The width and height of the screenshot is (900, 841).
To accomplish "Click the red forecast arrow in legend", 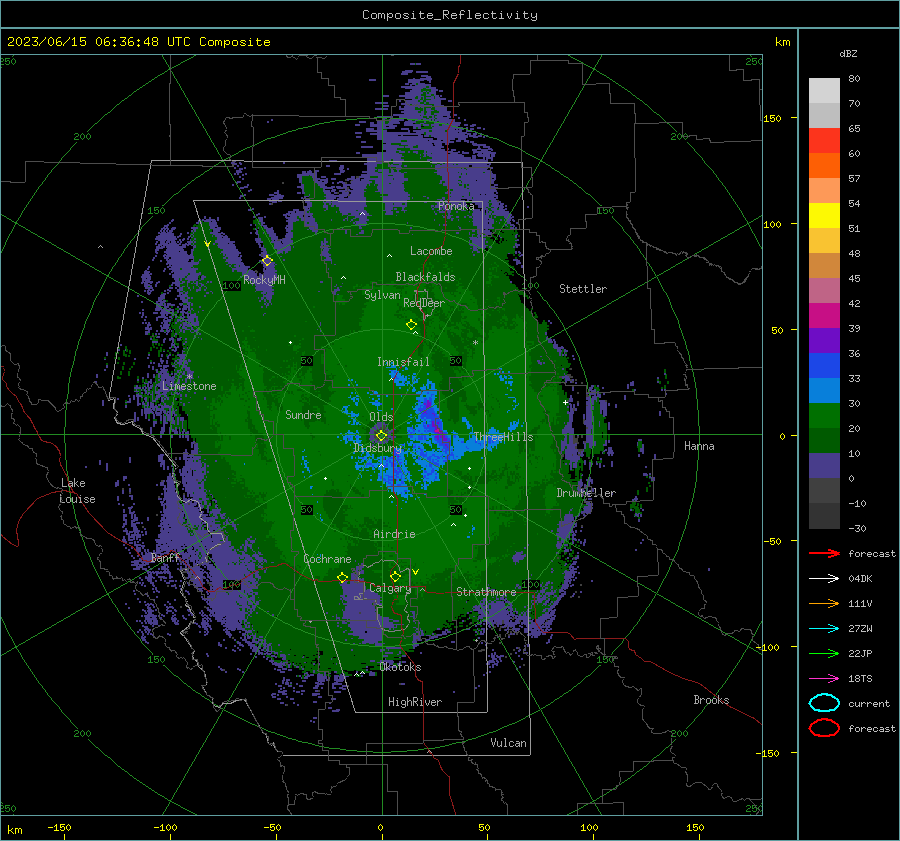I will [824, 553].
